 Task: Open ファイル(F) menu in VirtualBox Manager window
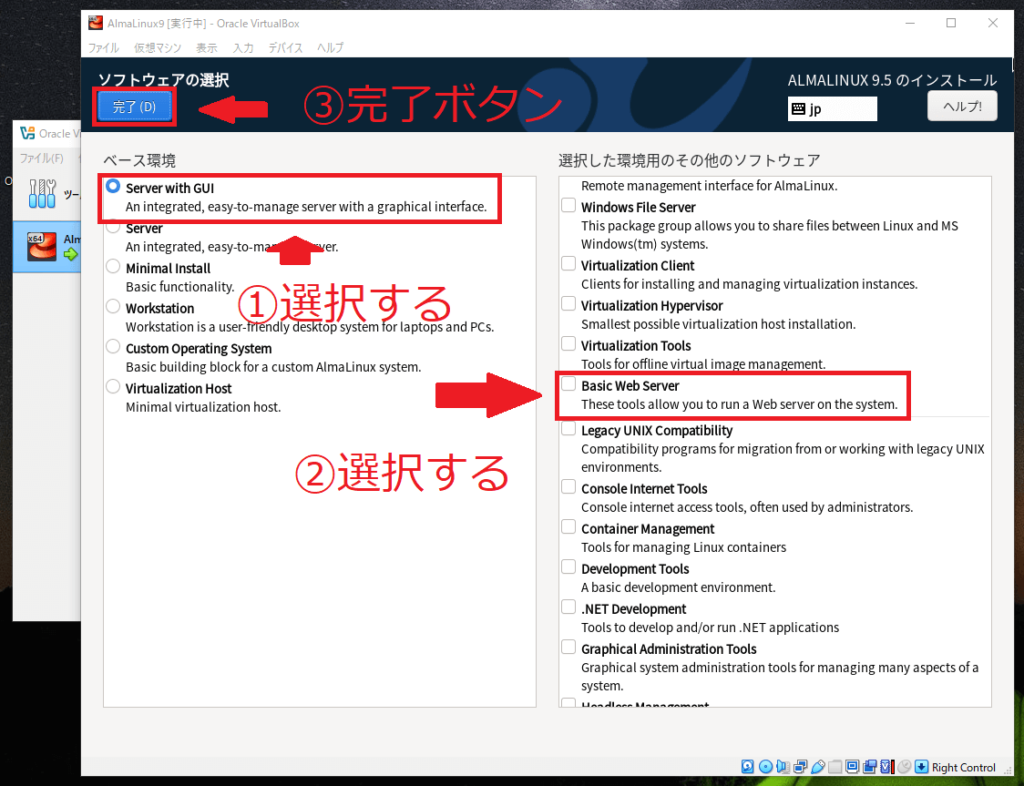[x=41, y=159]
